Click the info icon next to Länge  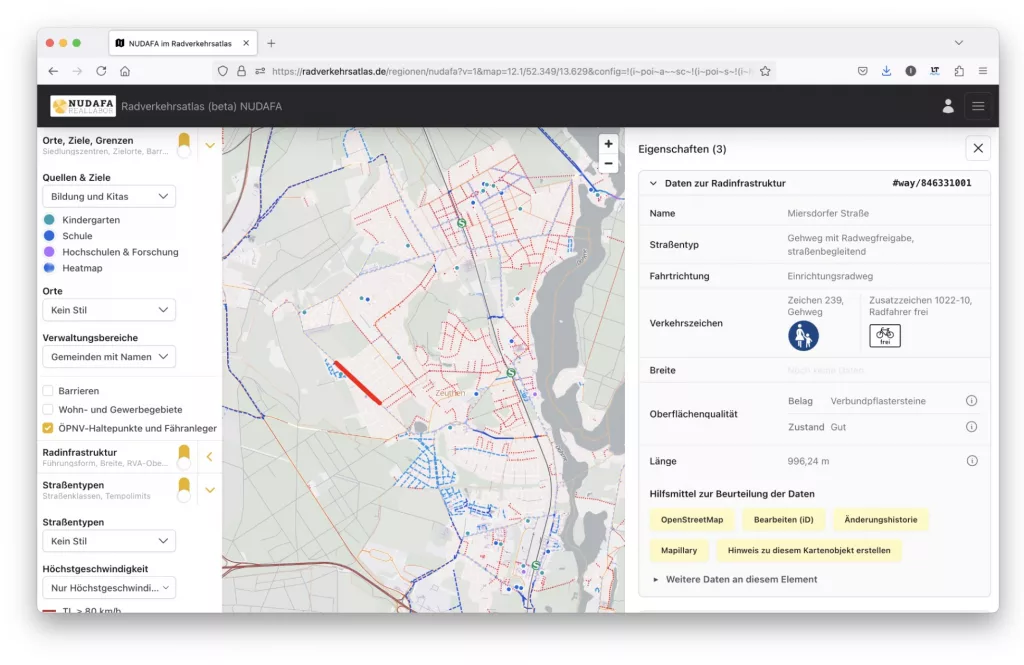[971, 459]
